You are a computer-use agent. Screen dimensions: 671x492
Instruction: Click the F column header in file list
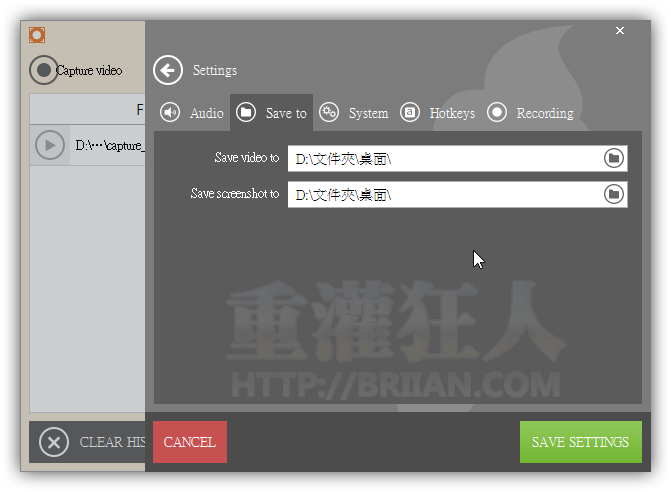coord(140,109)
